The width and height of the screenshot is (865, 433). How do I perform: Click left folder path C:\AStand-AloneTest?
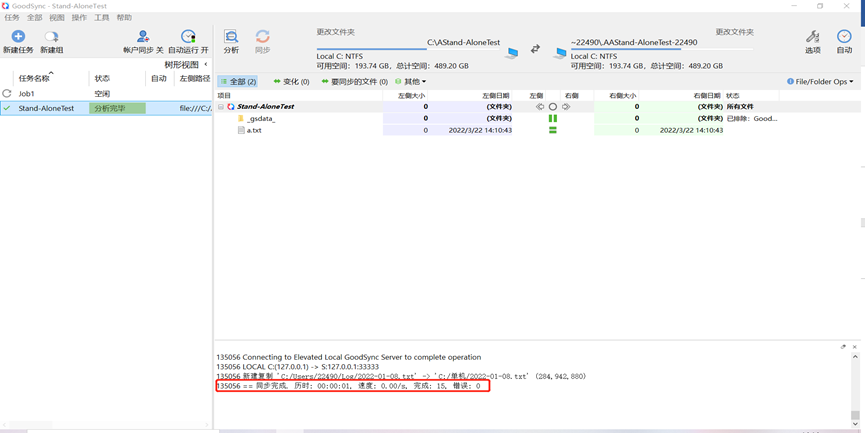463,42
